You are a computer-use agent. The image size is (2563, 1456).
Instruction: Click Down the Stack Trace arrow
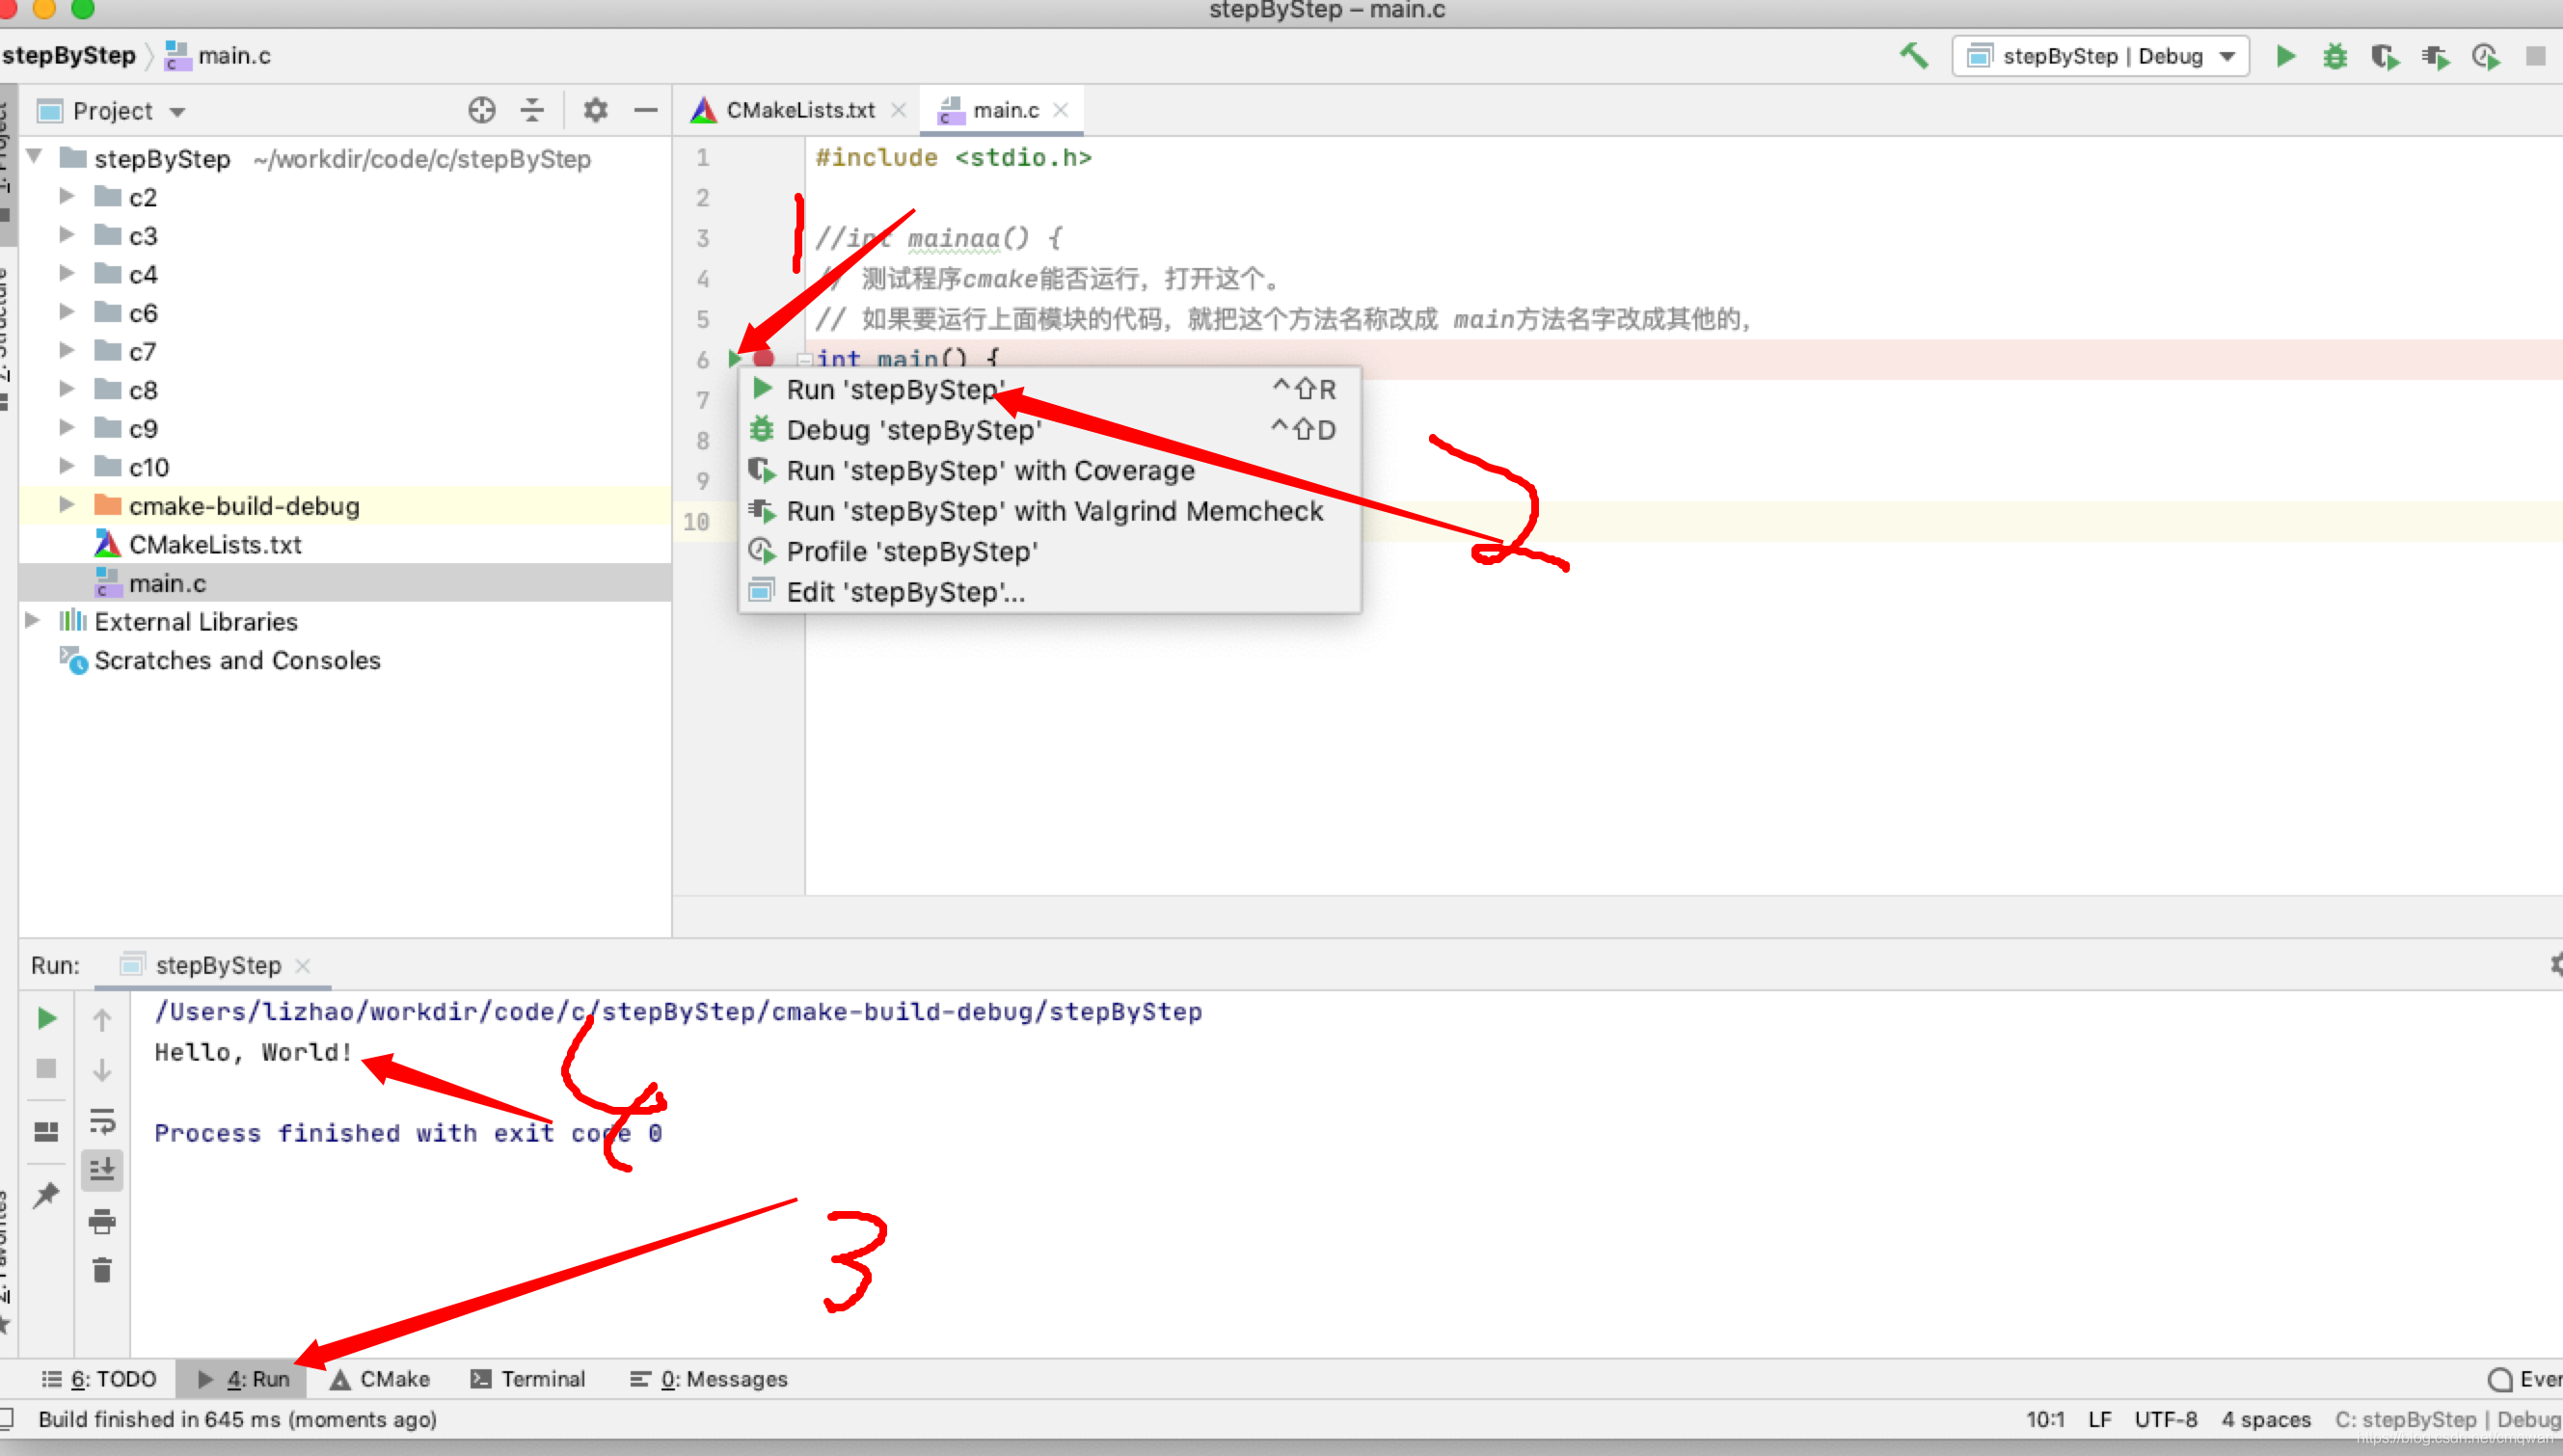pyautogui.click(x=102, y=1069)
